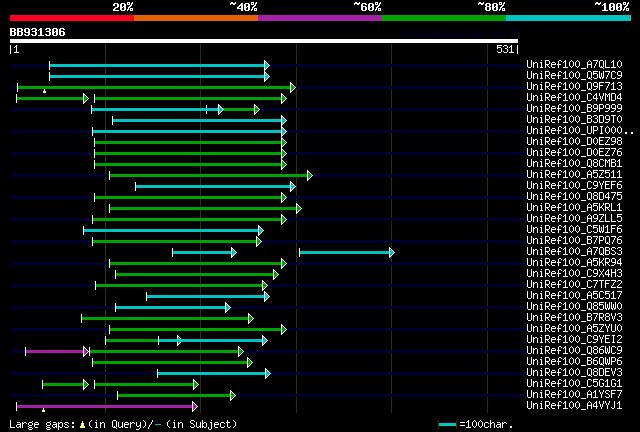Click the purple segment in the Q86WC9 row
Image resolution: width=640 pixels, height=432 pixels.
(x=57, y=352)
